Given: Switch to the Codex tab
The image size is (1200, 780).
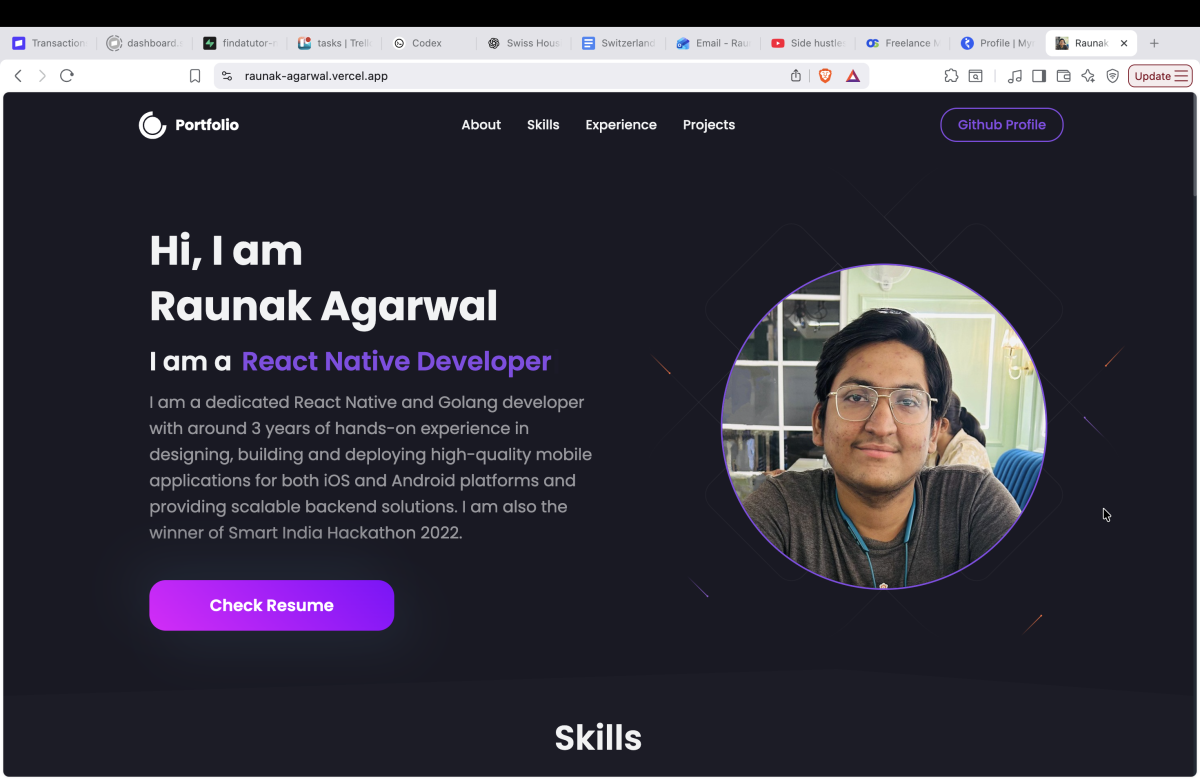Looking at the screenshot, I should [x=426, y=43].
